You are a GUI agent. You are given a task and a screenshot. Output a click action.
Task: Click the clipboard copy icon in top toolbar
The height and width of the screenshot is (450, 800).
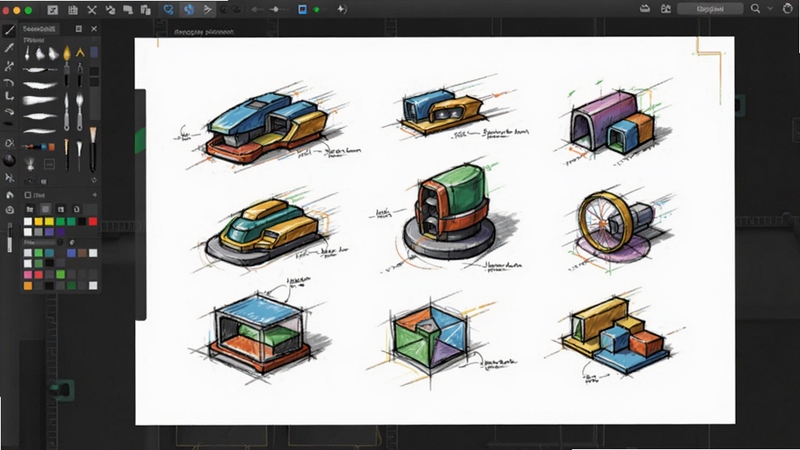pos(145,10)
